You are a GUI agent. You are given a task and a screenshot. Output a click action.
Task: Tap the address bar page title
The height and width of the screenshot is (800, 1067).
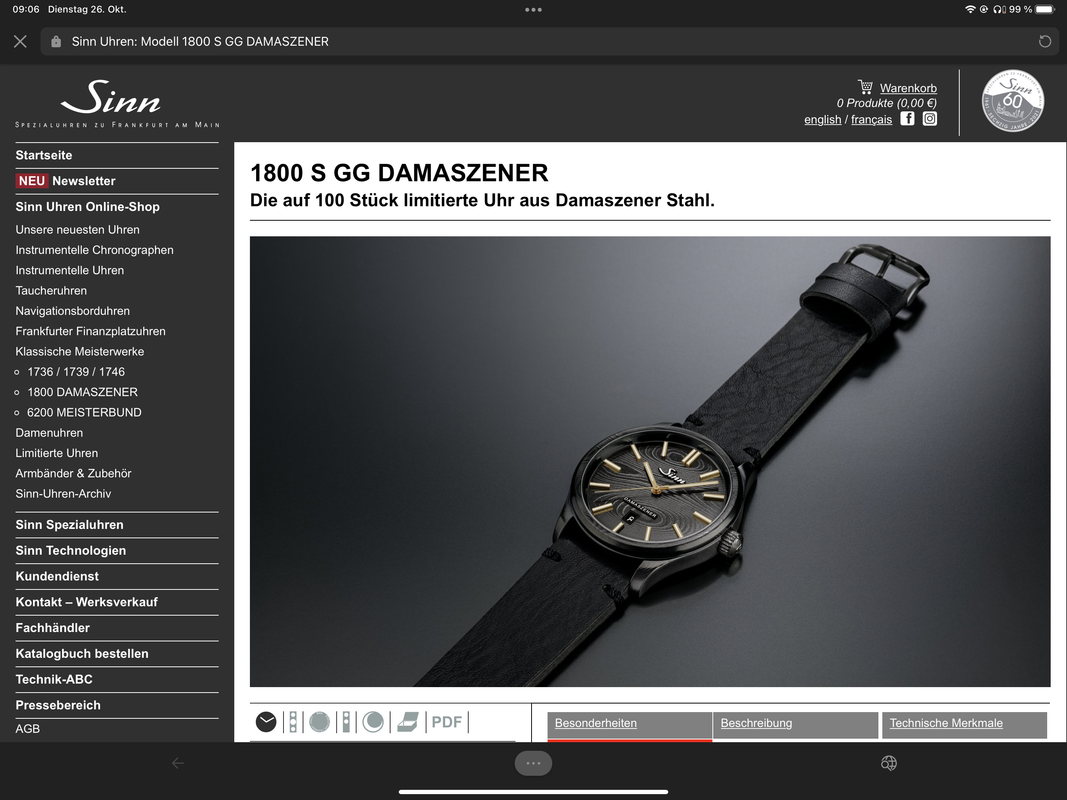pos(200,41)
